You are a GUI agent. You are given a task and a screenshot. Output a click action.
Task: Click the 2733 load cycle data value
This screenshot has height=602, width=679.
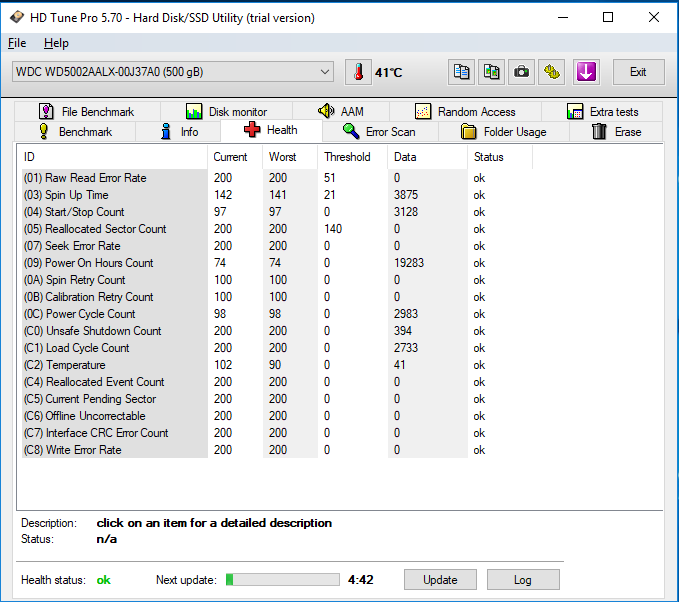[x=406, y=348]
